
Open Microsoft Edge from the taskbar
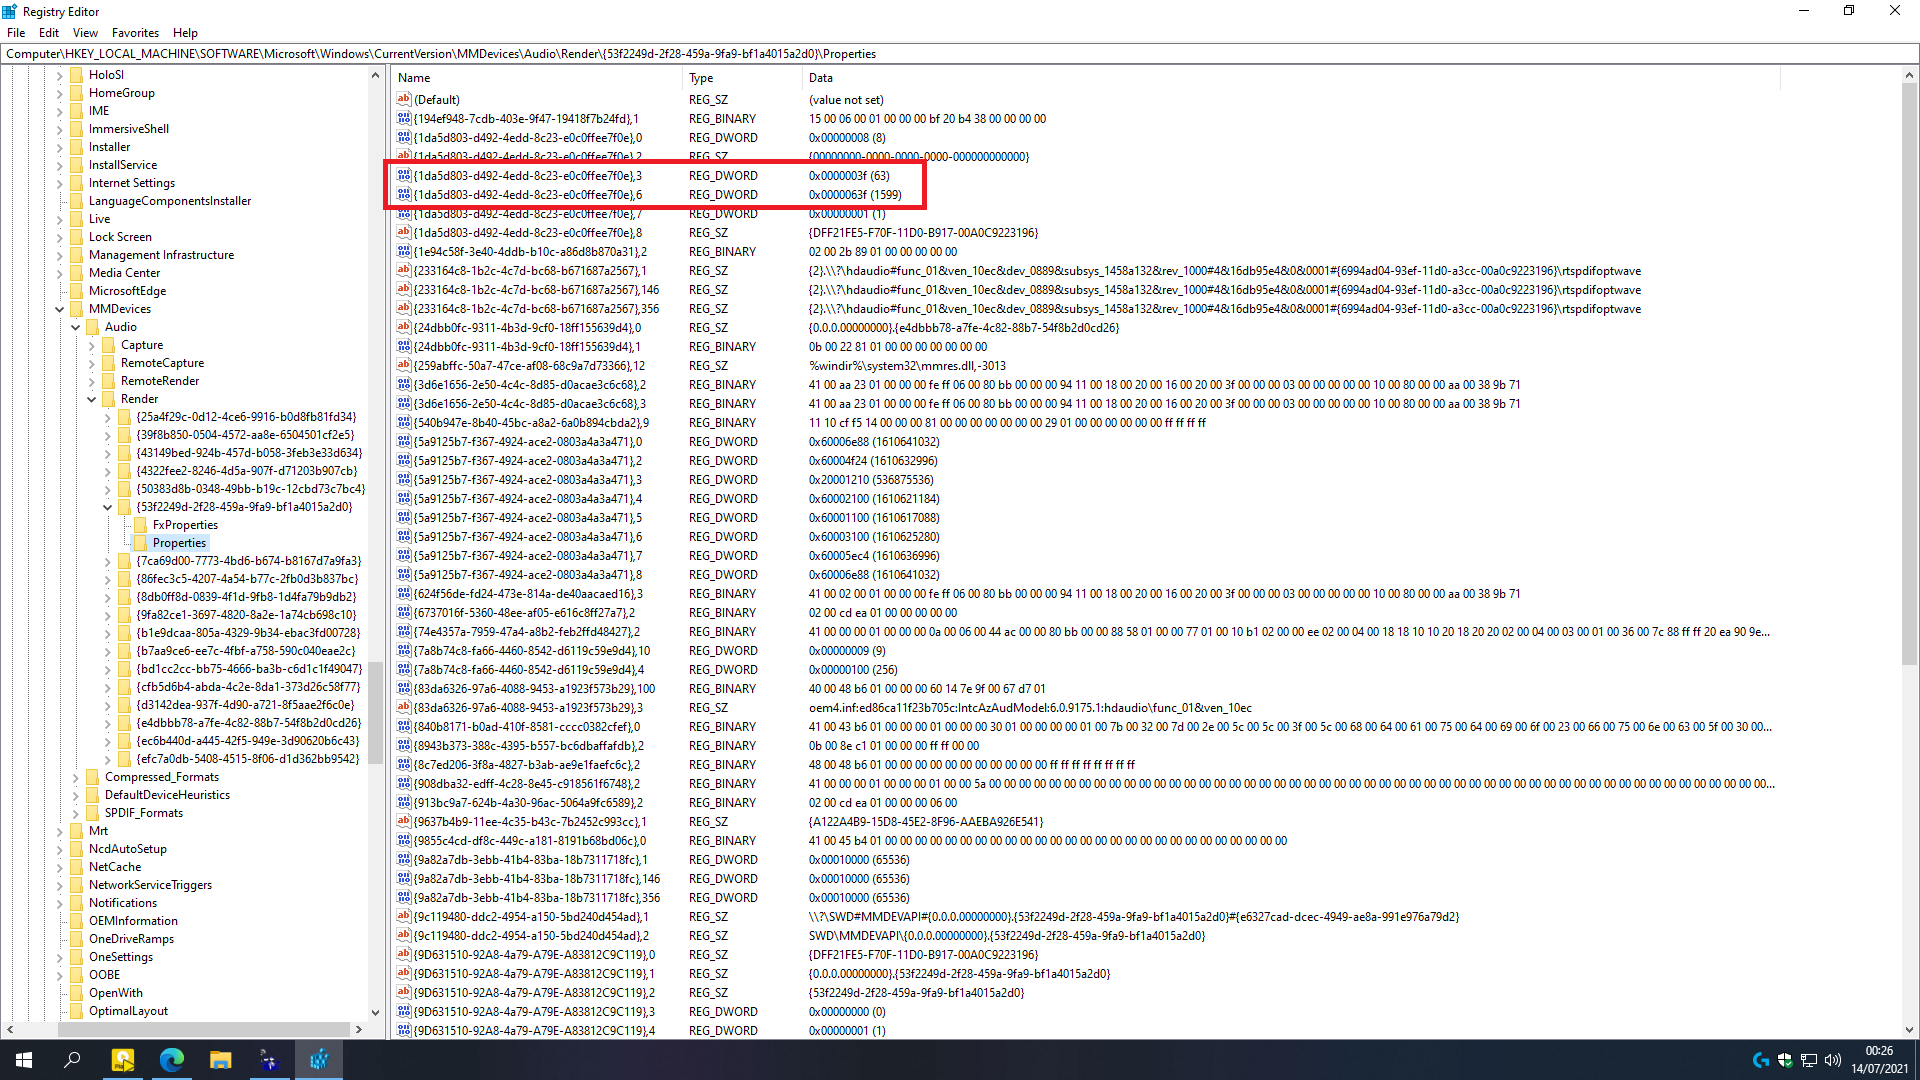171,1060
